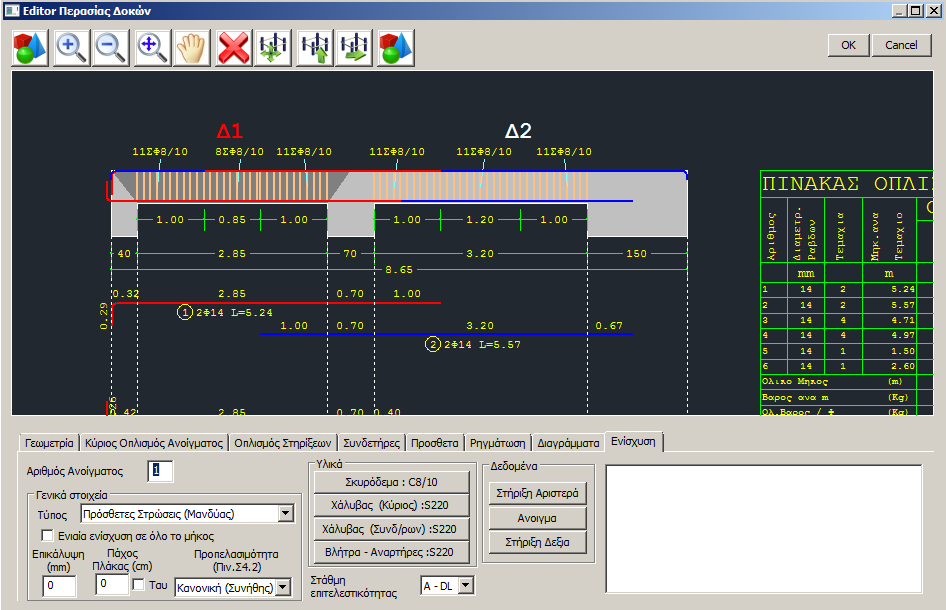Screen dimensions: 946x610
Task: Click the red Δ1 beam label
Action: 229,130
